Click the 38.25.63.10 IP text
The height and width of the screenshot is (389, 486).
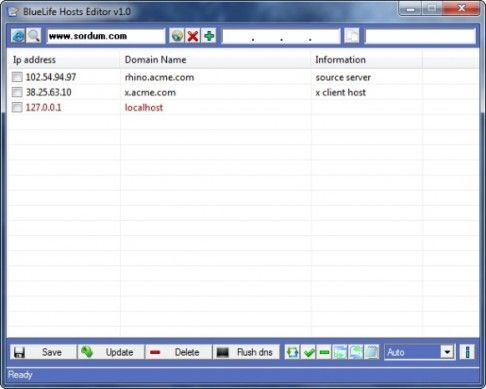click(49, 92)
